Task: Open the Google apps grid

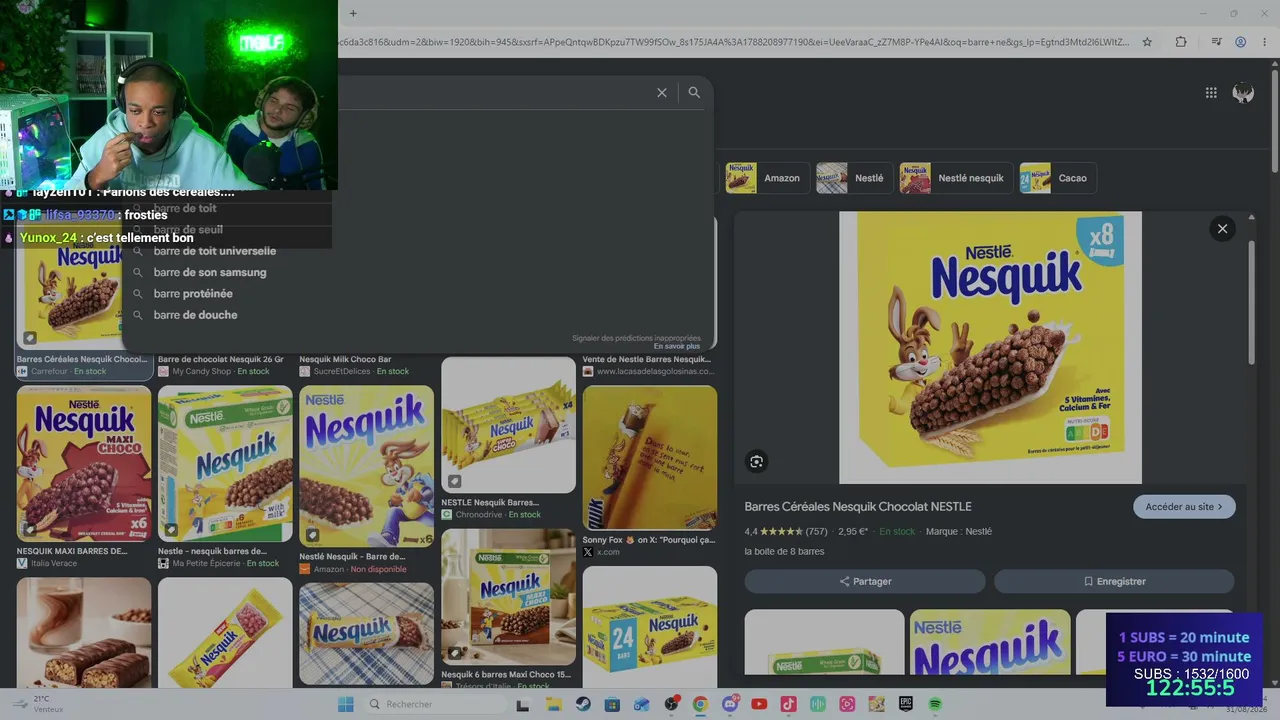Action: pos(1211,93)
